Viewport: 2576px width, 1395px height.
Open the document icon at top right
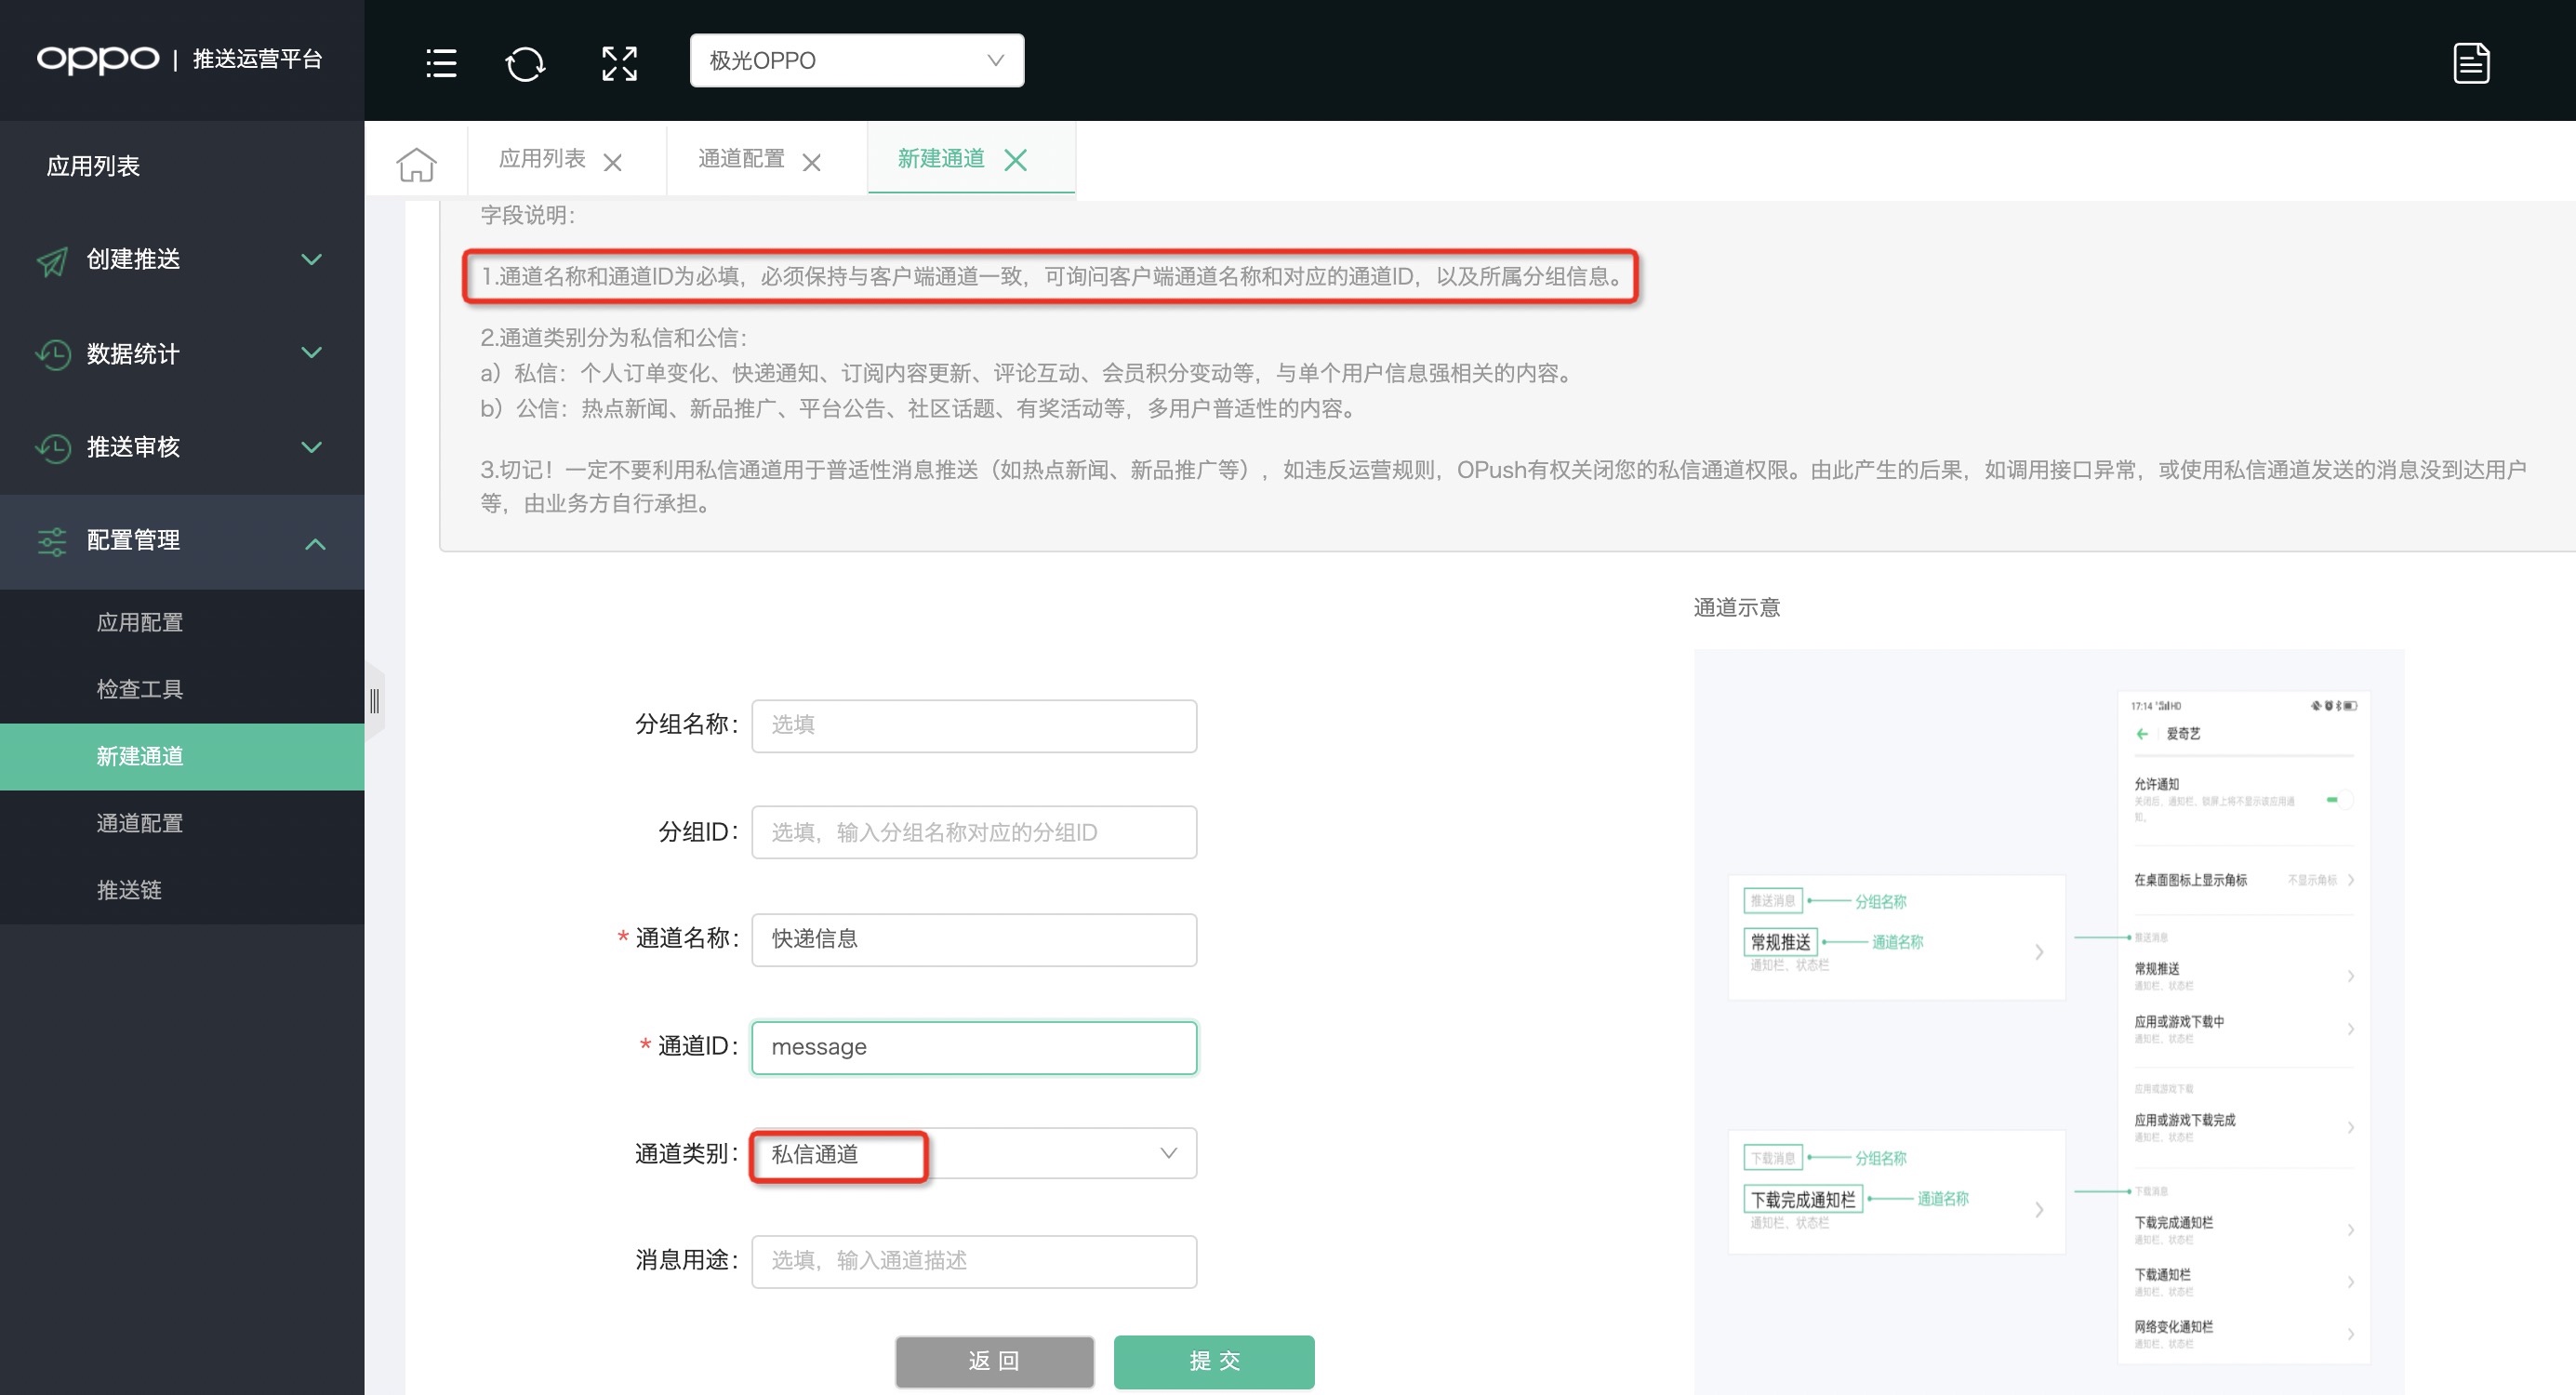[x=2471, y=62]
